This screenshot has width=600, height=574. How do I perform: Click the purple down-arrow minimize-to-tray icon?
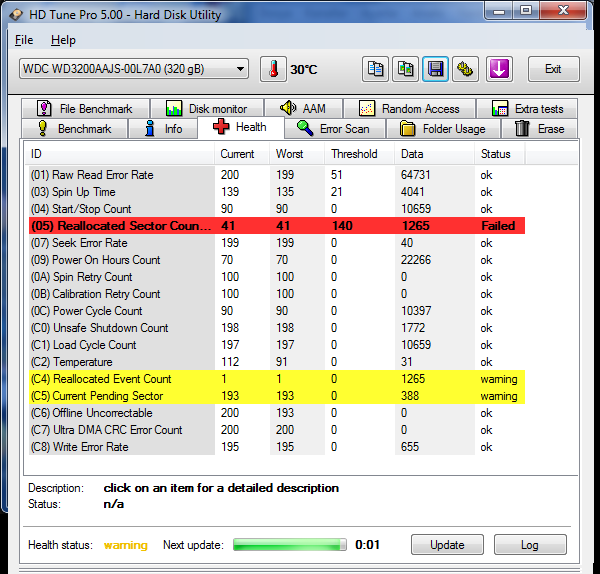pyautogui.click(x=499, y=69)
